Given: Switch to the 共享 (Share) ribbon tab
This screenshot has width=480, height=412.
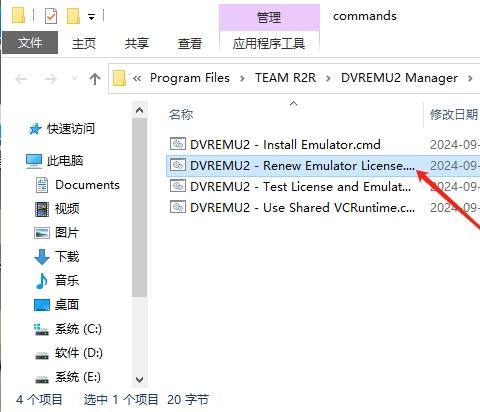Looking at the screenshot, I should (x=137, y=43).
